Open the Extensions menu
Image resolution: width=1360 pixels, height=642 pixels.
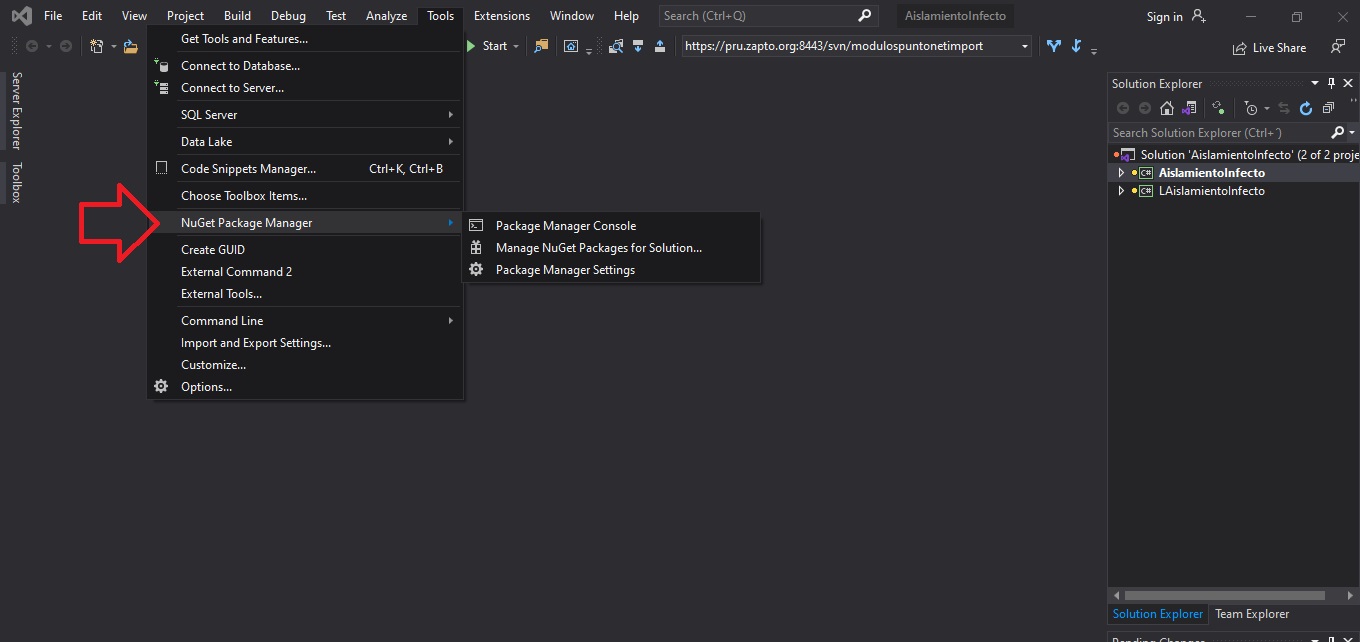501,15
